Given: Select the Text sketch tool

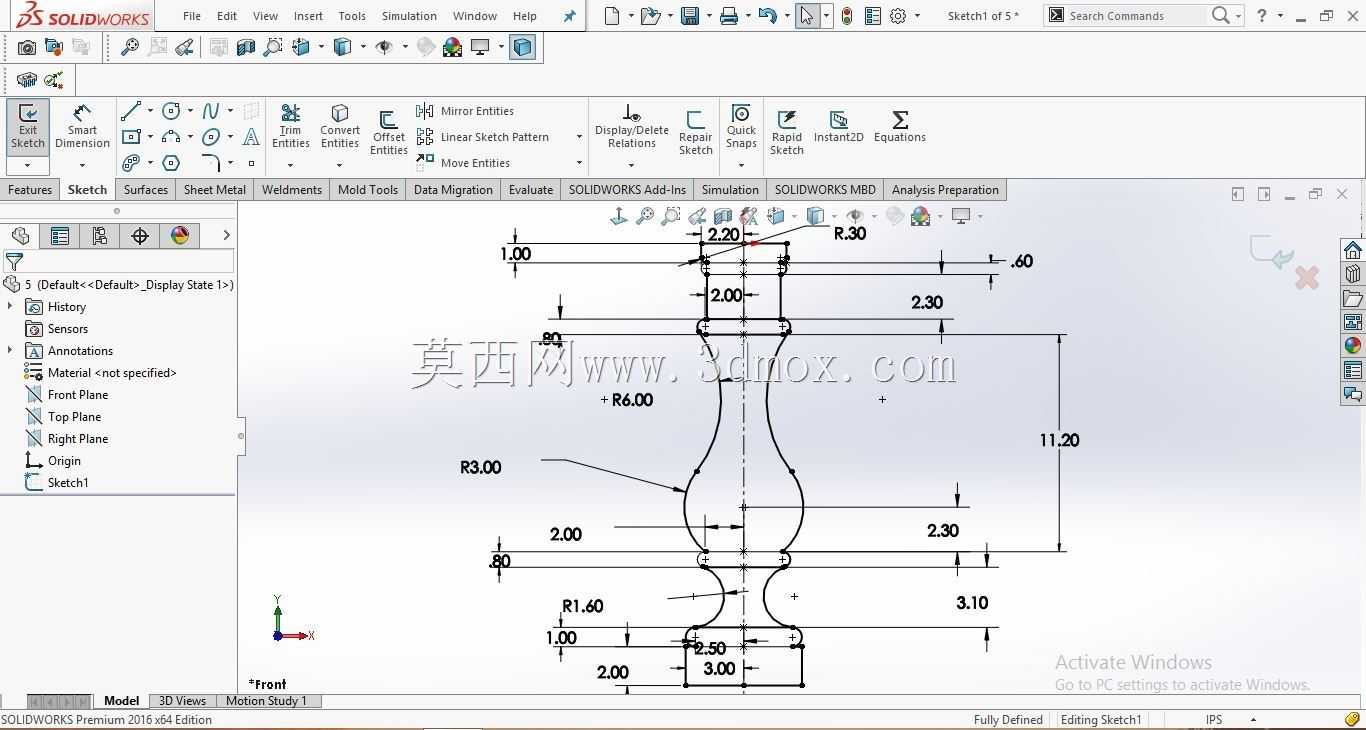Looking at the screenshot, I should pos(251,137).
